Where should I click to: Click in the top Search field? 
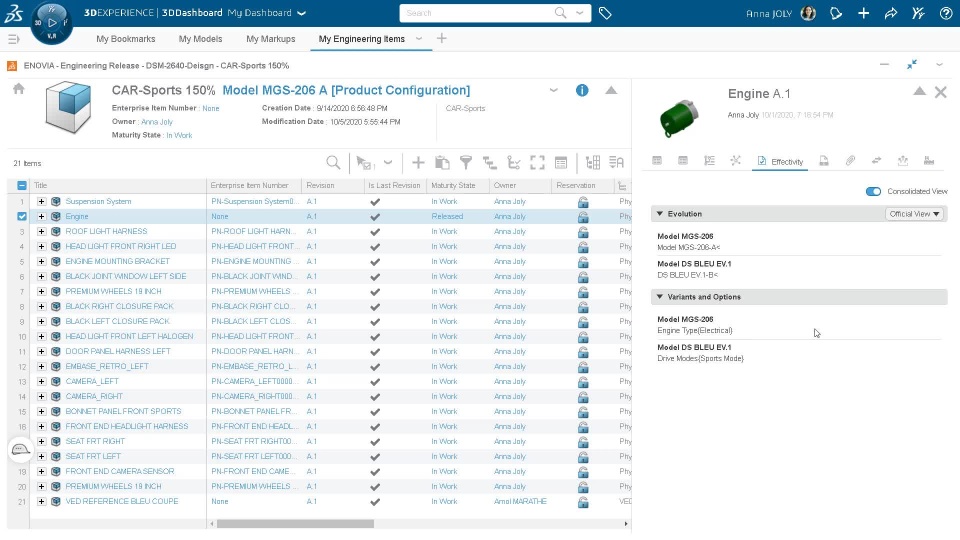[478, 13]
